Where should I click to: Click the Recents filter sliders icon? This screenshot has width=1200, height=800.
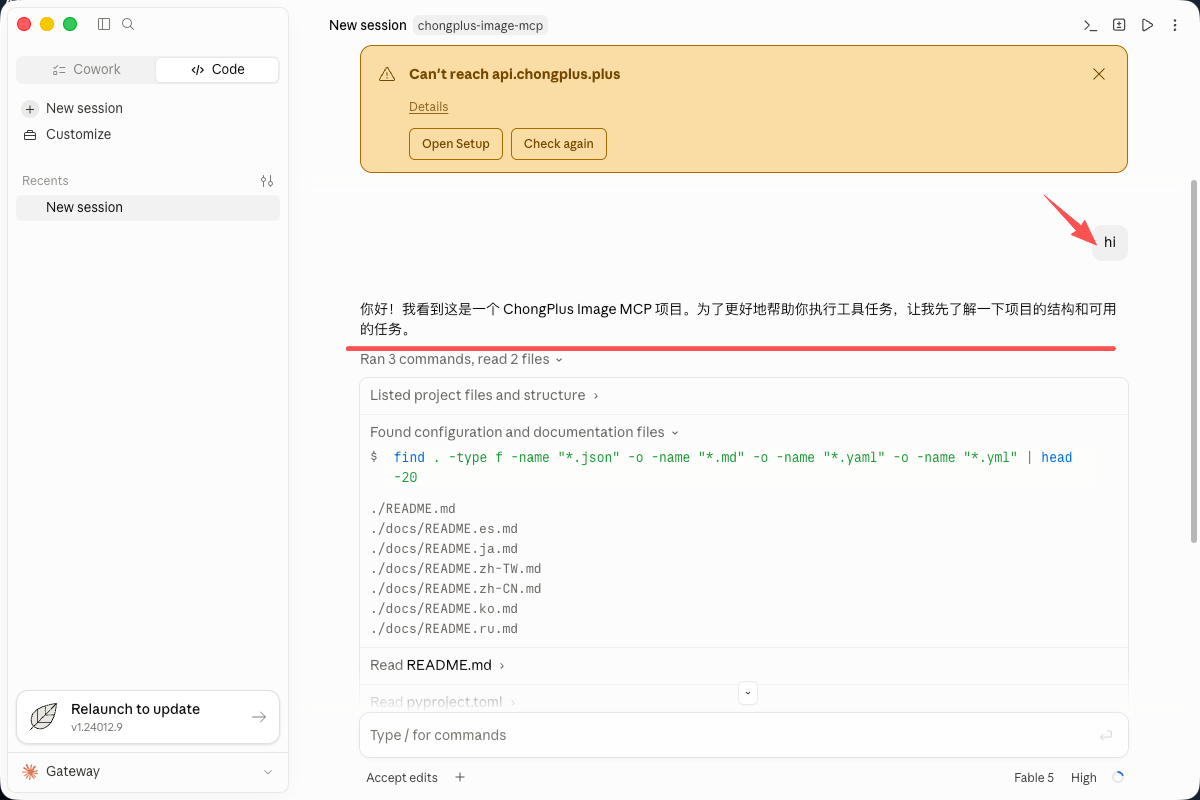point(267,181)
